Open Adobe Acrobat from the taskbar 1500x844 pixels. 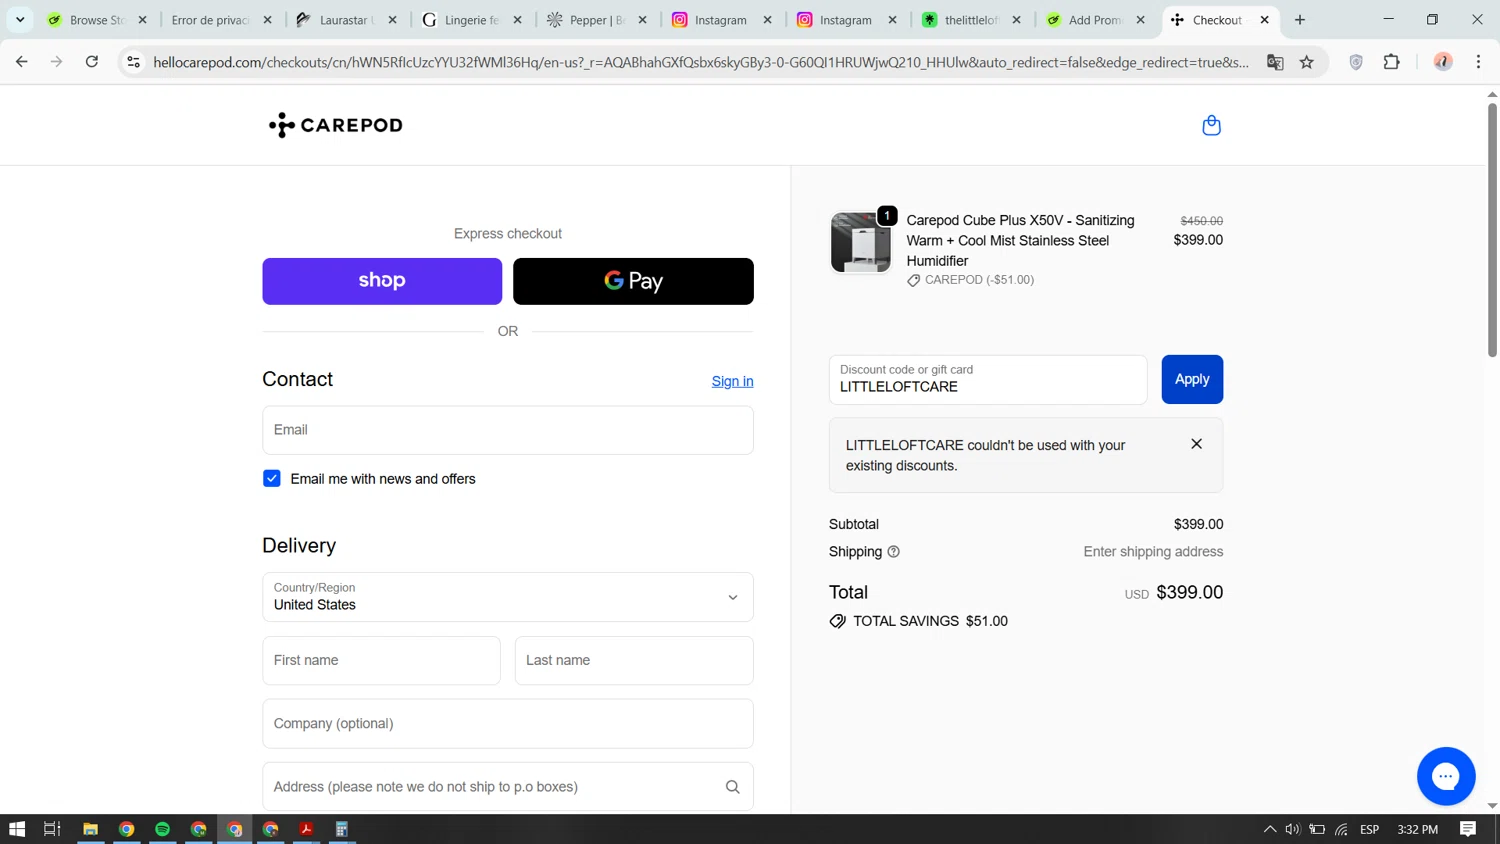306,829
